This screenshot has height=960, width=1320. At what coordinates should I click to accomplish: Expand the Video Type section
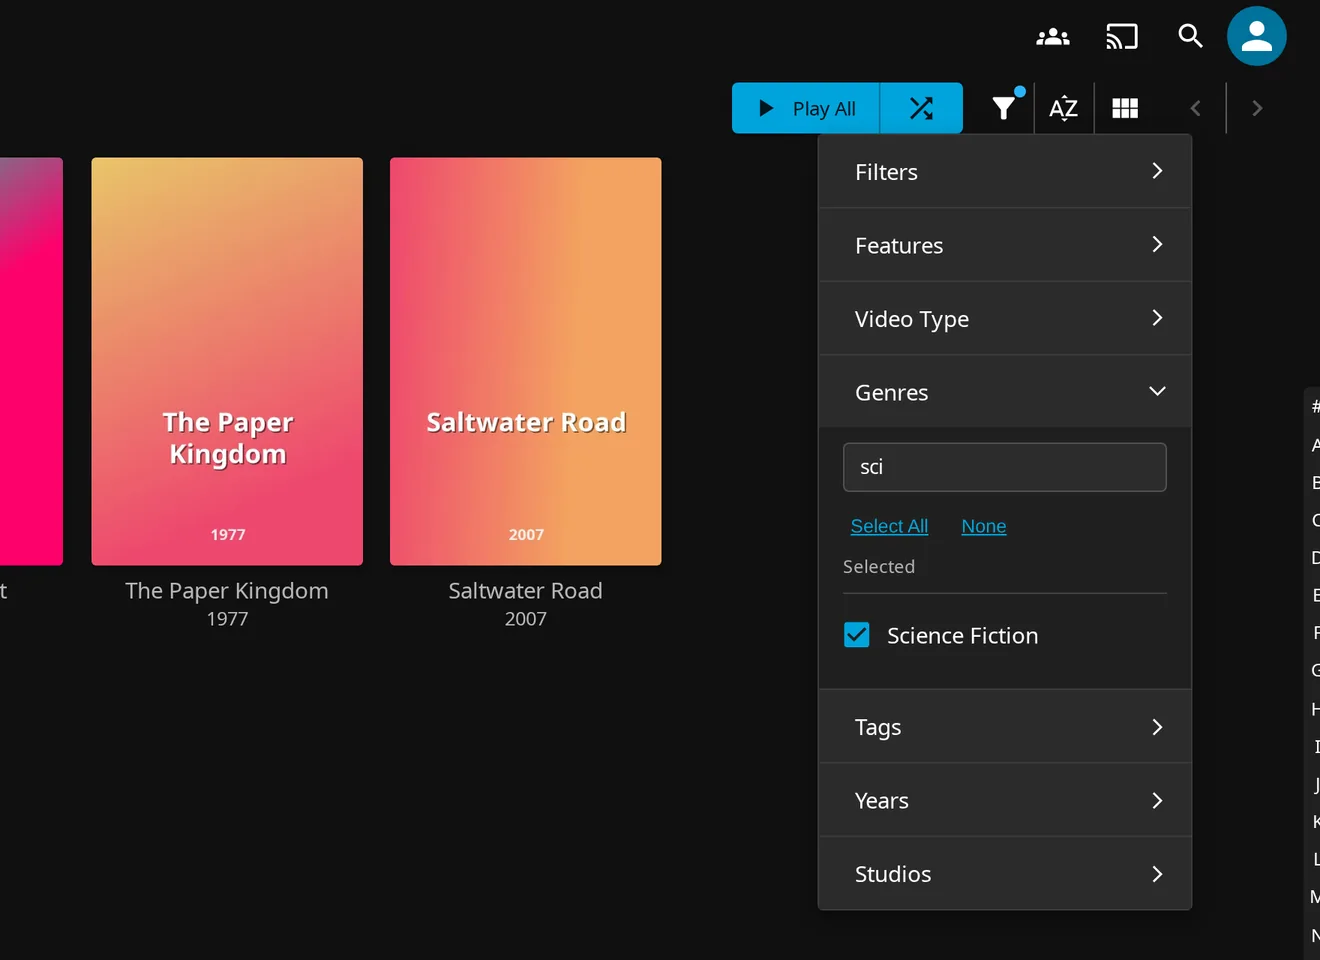tap(1005, 319)
